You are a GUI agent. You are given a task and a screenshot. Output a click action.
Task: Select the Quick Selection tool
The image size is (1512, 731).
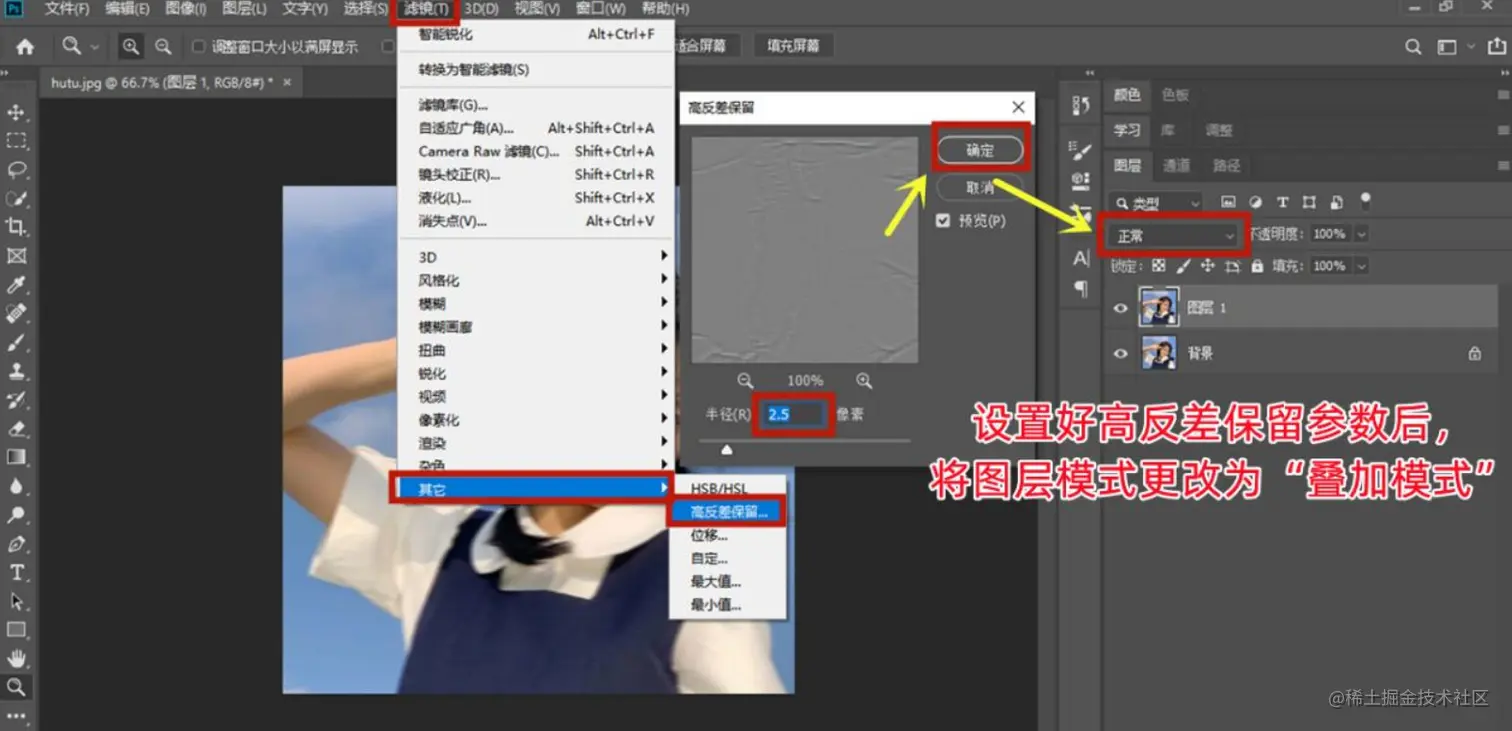[17, 198]
